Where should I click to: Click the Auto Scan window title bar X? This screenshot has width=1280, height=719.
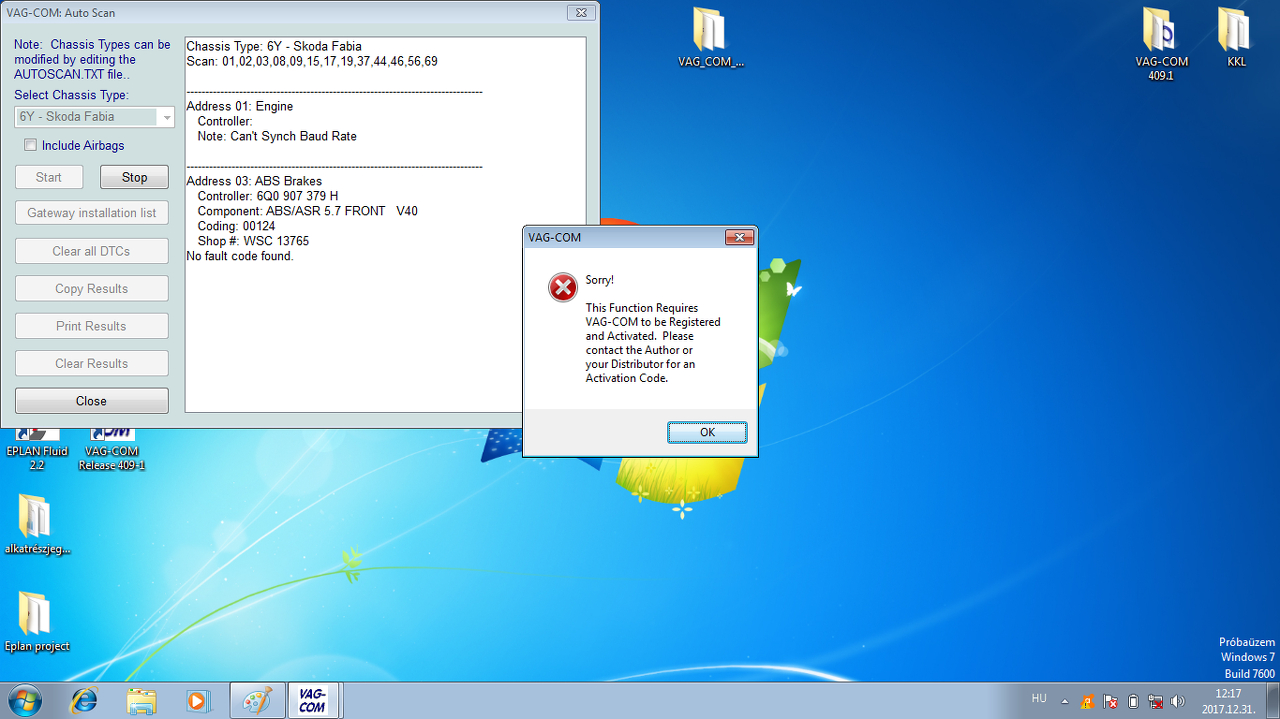tap(580, 13)
